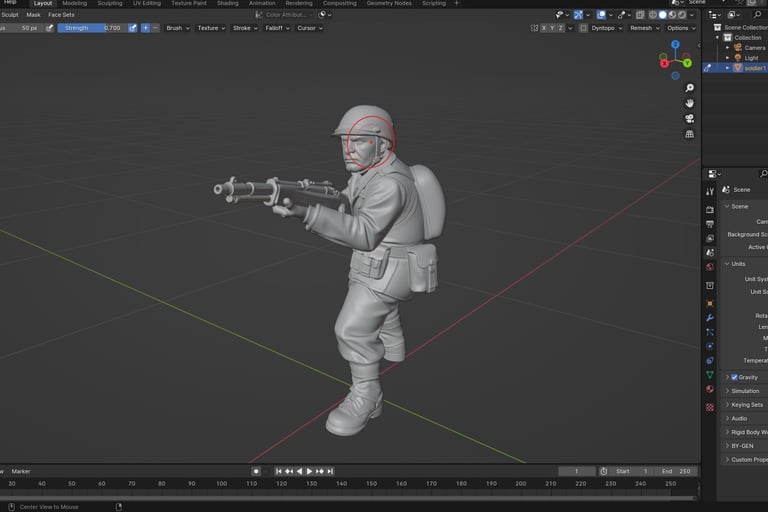The width and height of the screenshot is (768, 512).
Task: Switch to the Shading workspace tab
Action: click(227, 4)
